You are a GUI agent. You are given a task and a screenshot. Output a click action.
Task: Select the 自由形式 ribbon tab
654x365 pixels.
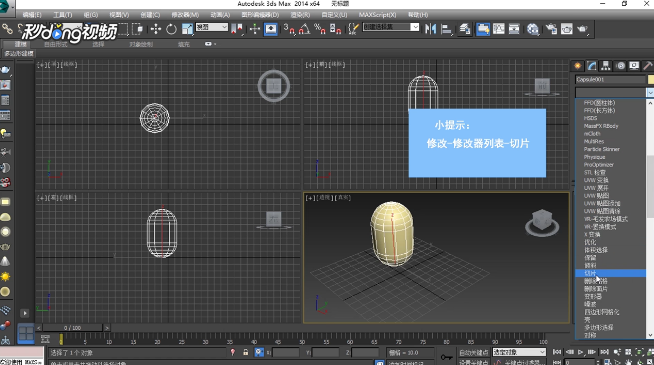point(56,44)
